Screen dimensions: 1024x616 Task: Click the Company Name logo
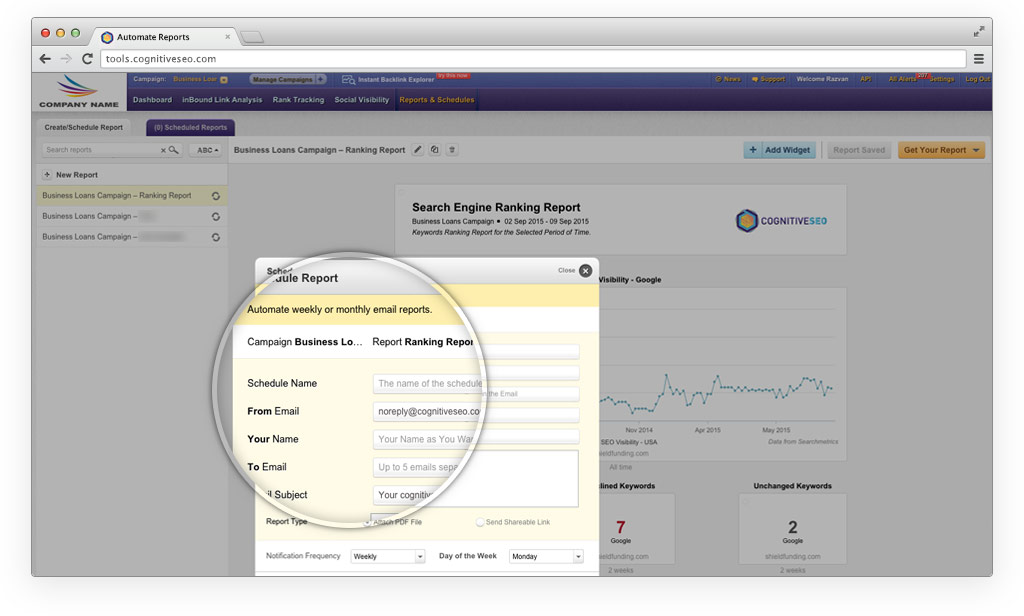tap(78, 91)
